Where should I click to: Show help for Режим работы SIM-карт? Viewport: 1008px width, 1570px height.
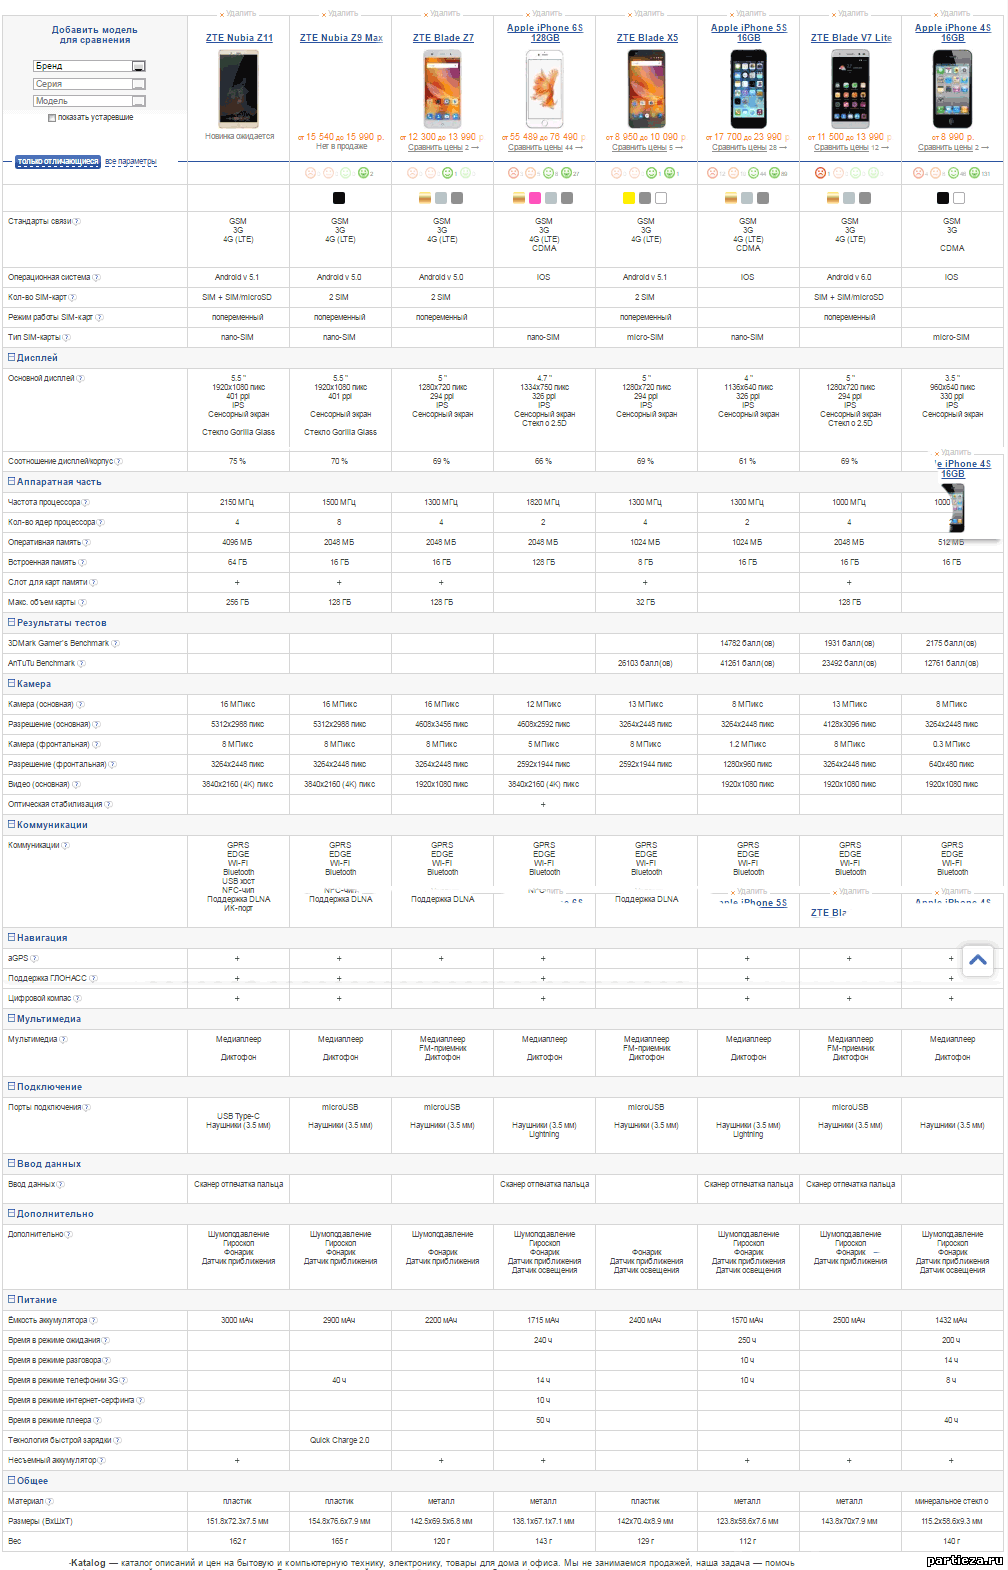(99, 318)
